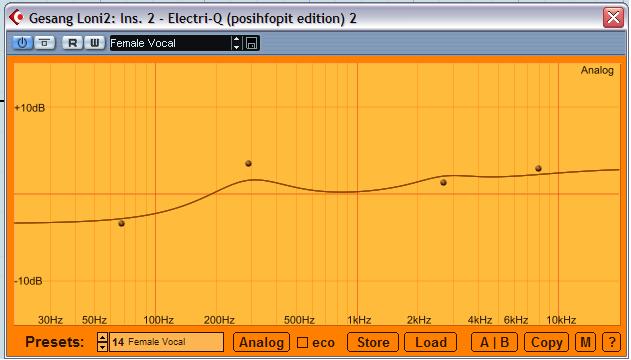Enable the eco checkbox
Image resolution: width=631 pixels, height=360 pixels.
click(302, 343)
